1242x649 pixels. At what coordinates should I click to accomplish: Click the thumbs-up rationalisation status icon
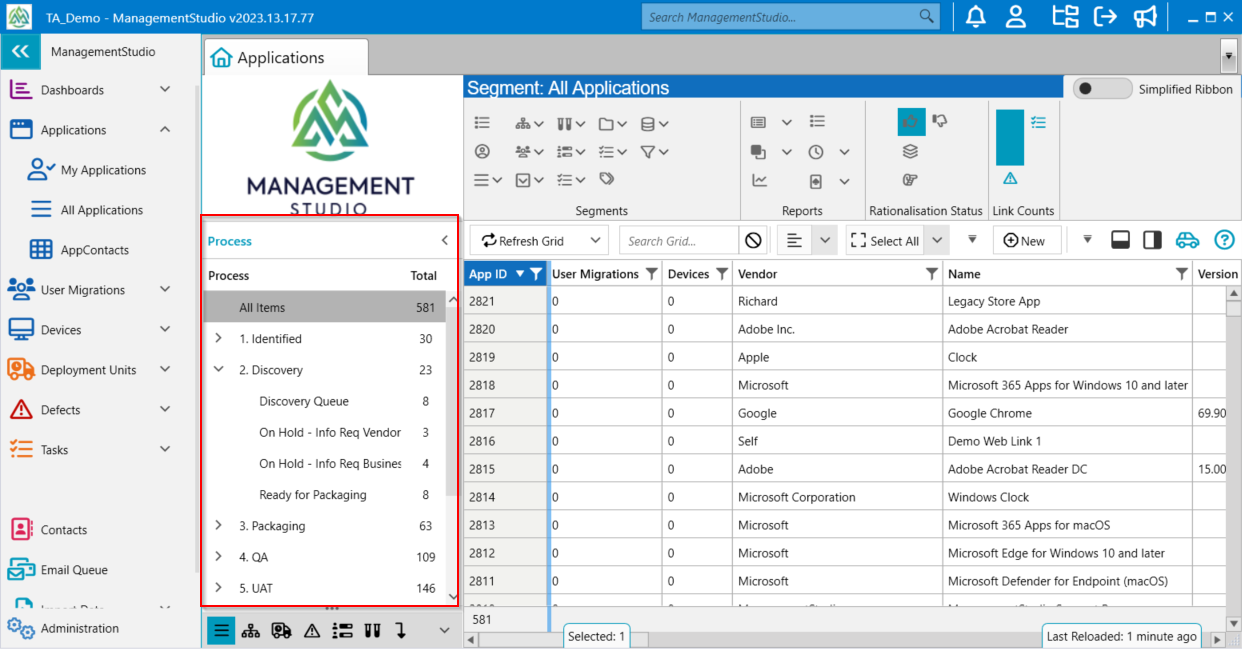click(911, 122)
